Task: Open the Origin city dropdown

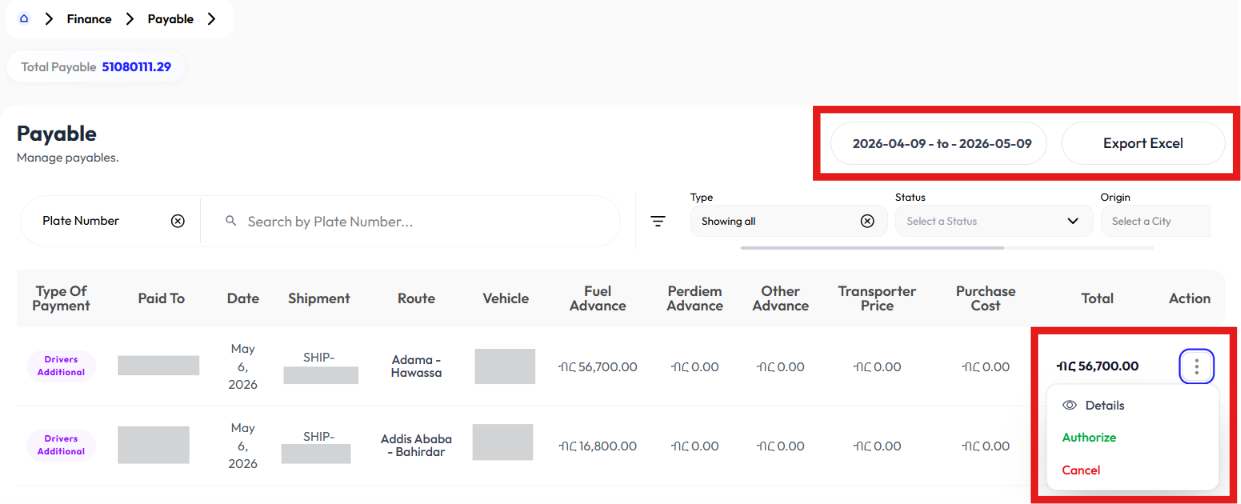Action: click(1156, 221)
